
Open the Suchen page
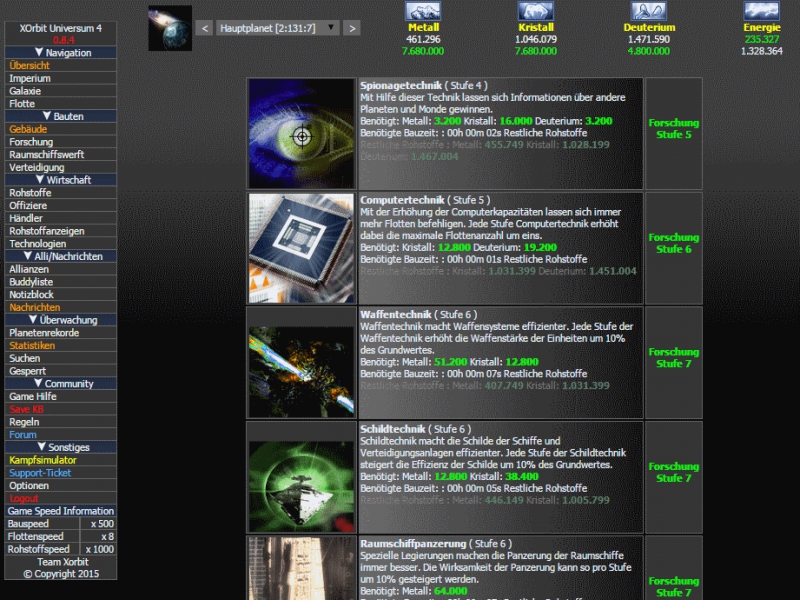click(x=24, y=358)
